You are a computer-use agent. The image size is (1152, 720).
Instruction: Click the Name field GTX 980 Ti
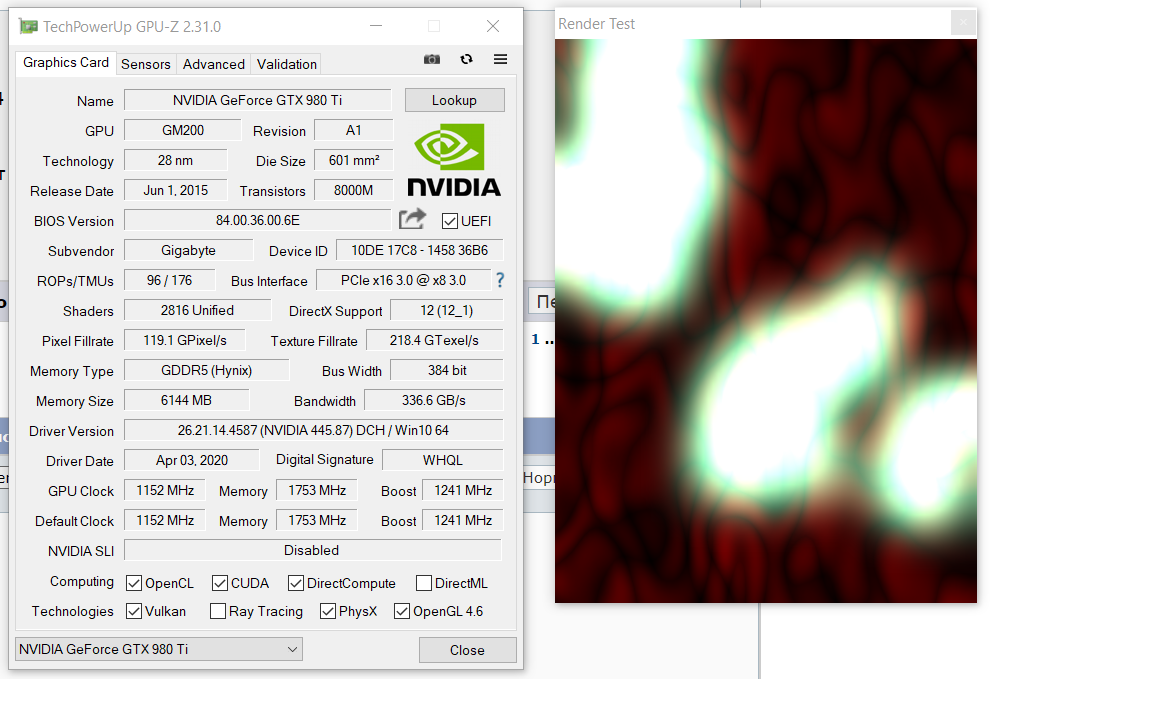coord(258,100)
